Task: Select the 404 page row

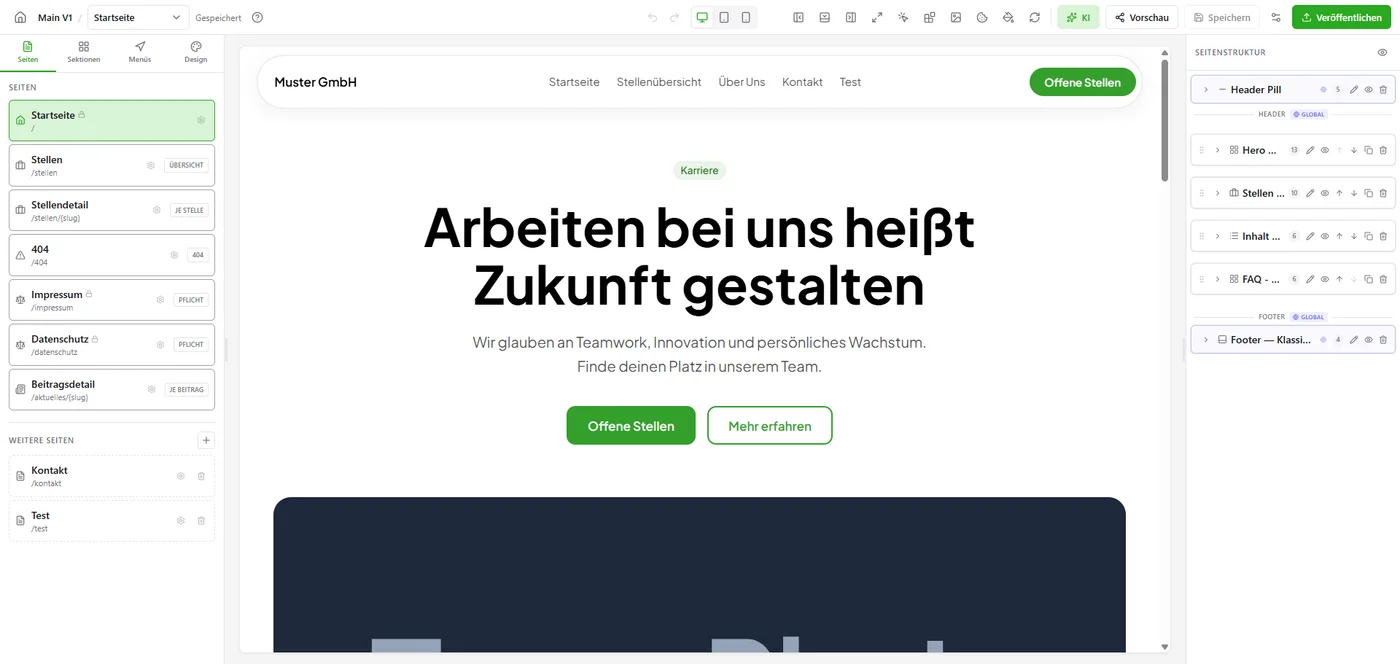Action: 112,255
